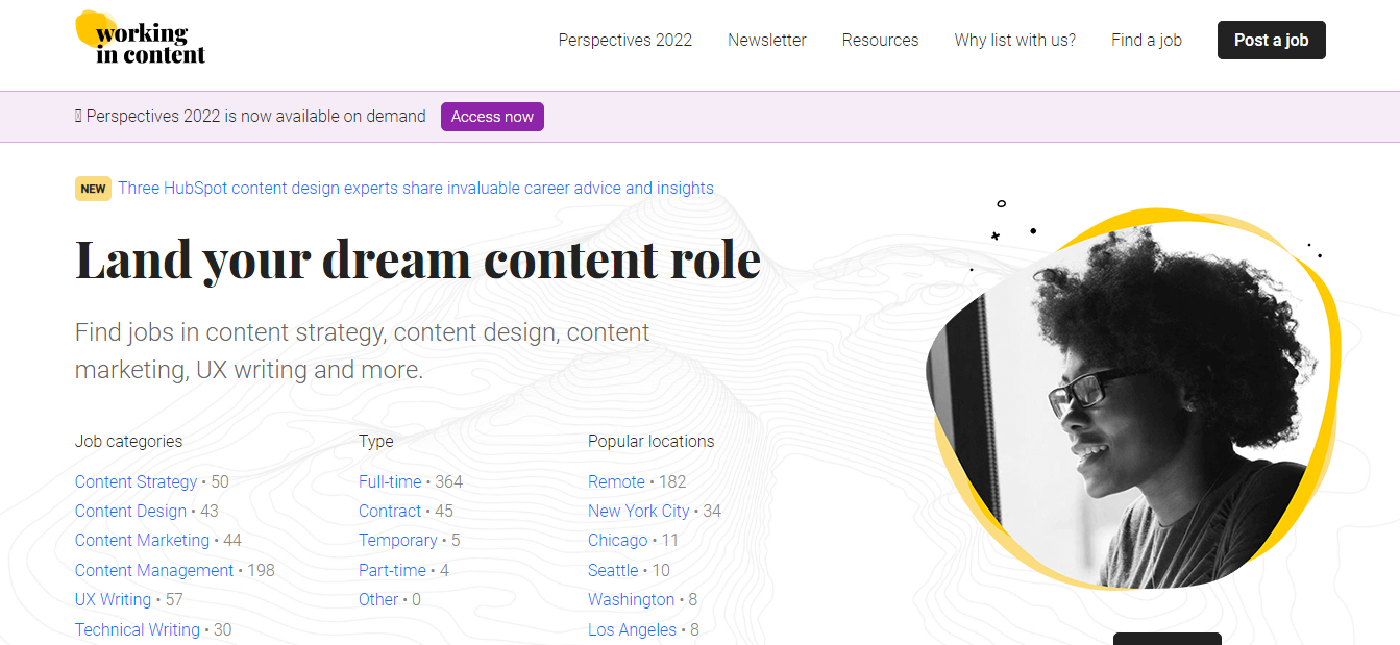Select Find a job in navigation
The width and height of the screenshot is (1400, 645).
click(1146, 40)
